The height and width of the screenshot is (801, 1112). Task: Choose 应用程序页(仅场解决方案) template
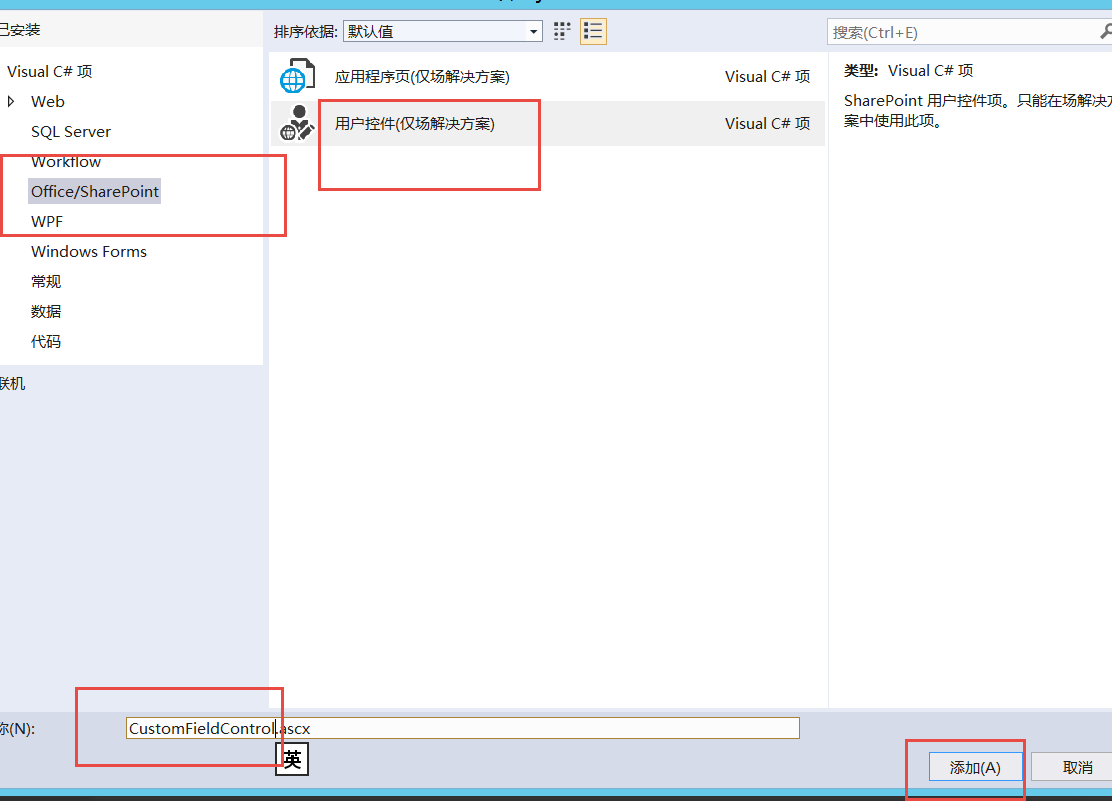click(x=547, y=77)
